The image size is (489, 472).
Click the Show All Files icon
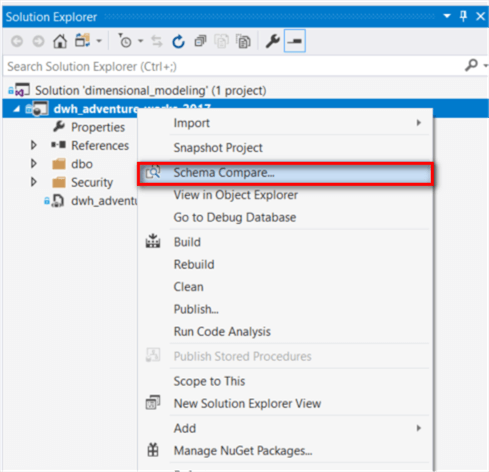click(x=243, y=42)
